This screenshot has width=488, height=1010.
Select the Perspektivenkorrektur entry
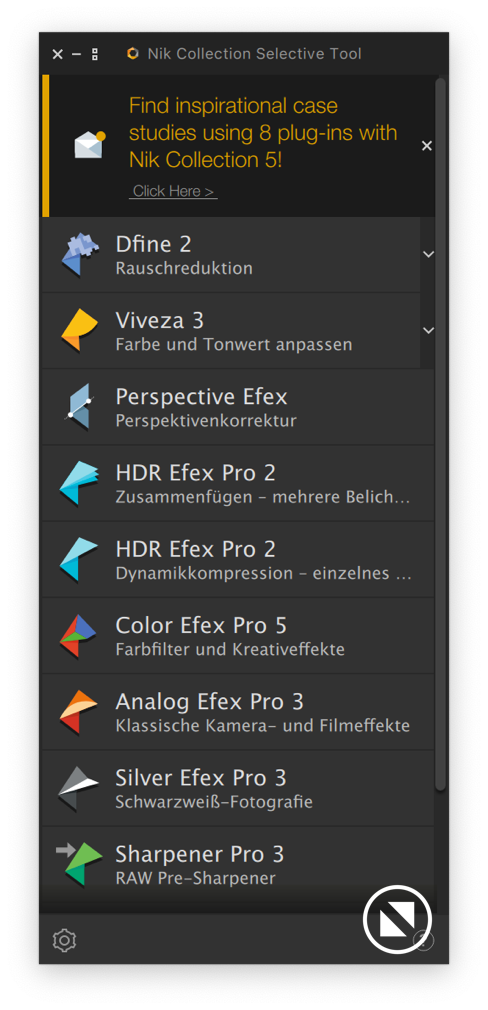point(238,407)
